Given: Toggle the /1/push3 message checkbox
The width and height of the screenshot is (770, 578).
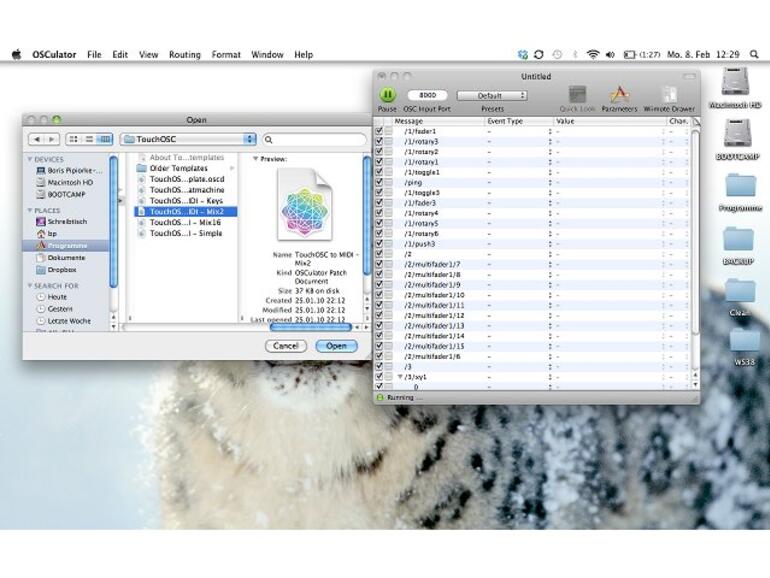Looking at the screenshot, I should (x=379, y=244).
